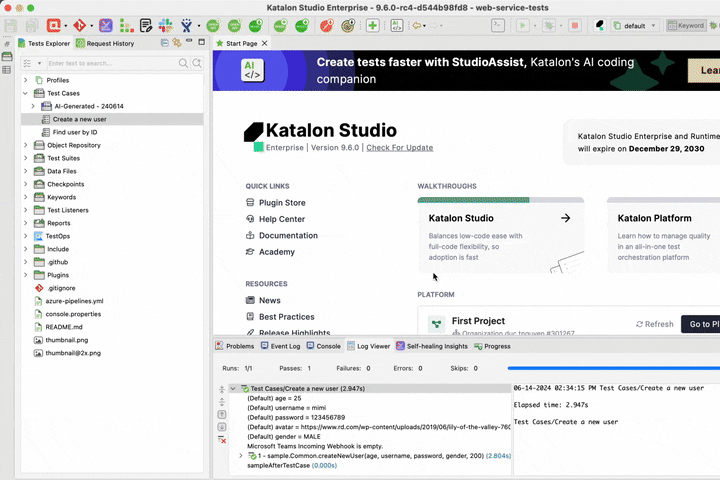Screen dimensions: 720x480
Task: Open the default profile dropdown
Action: [636, 25]
